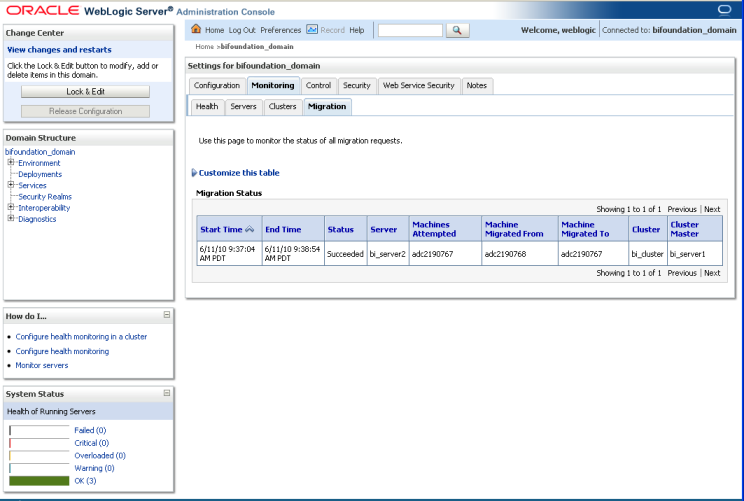Open Configure health monitoring in a cluster
The height and width of the screenshot is (501, 744).
81,336
